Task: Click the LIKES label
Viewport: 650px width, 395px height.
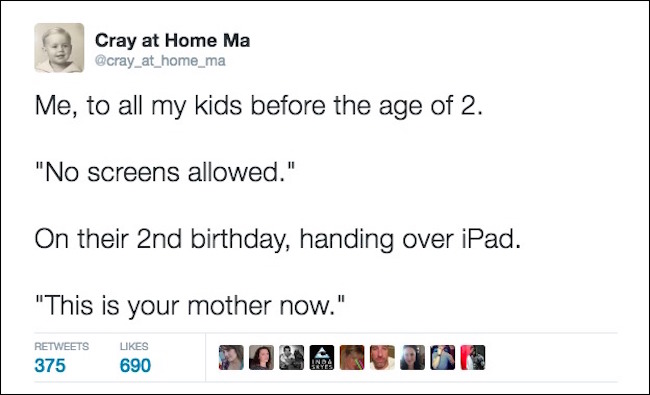Action: click(134, 346)
